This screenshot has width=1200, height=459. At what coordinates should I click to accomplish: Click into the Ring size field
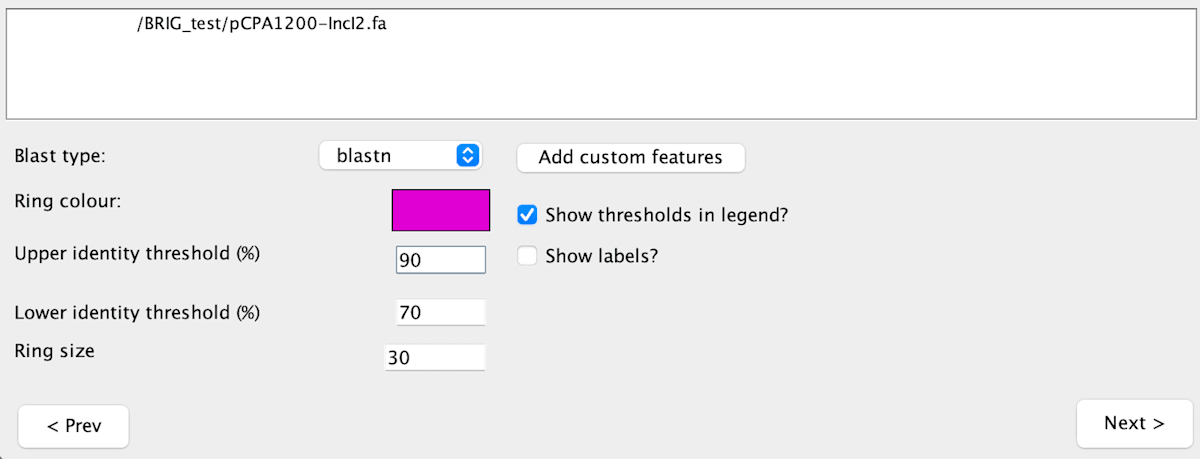tap(435, 358)
